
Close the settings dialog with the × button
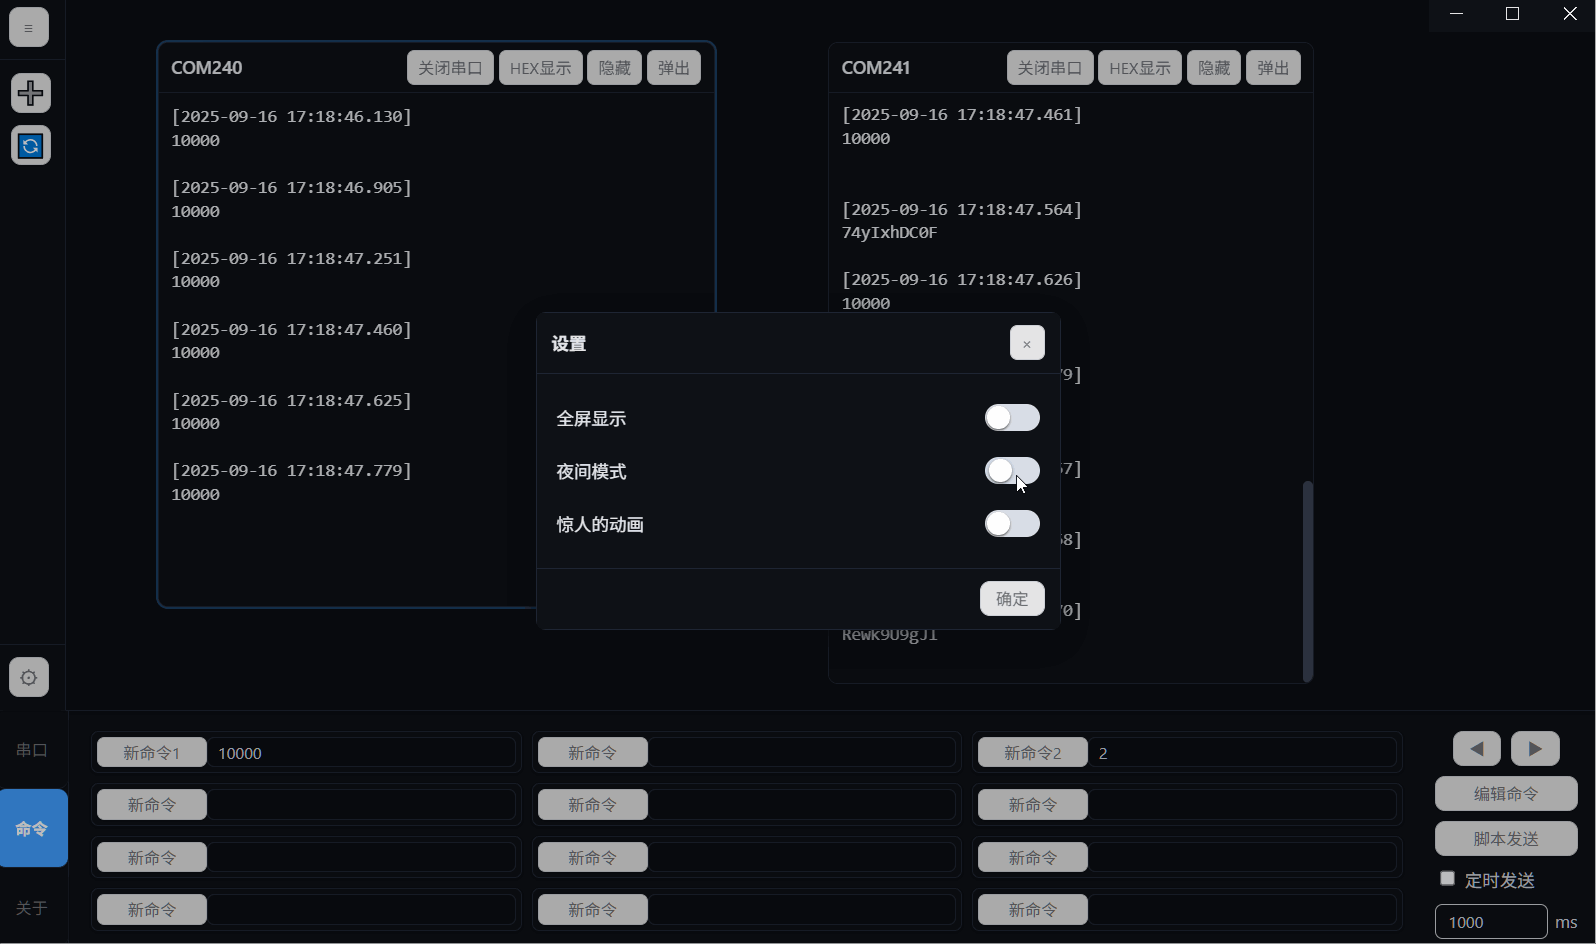point(1026,343)
